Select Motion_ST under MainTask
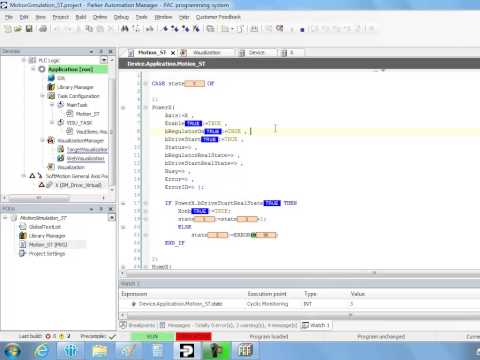 click(87, 114)
